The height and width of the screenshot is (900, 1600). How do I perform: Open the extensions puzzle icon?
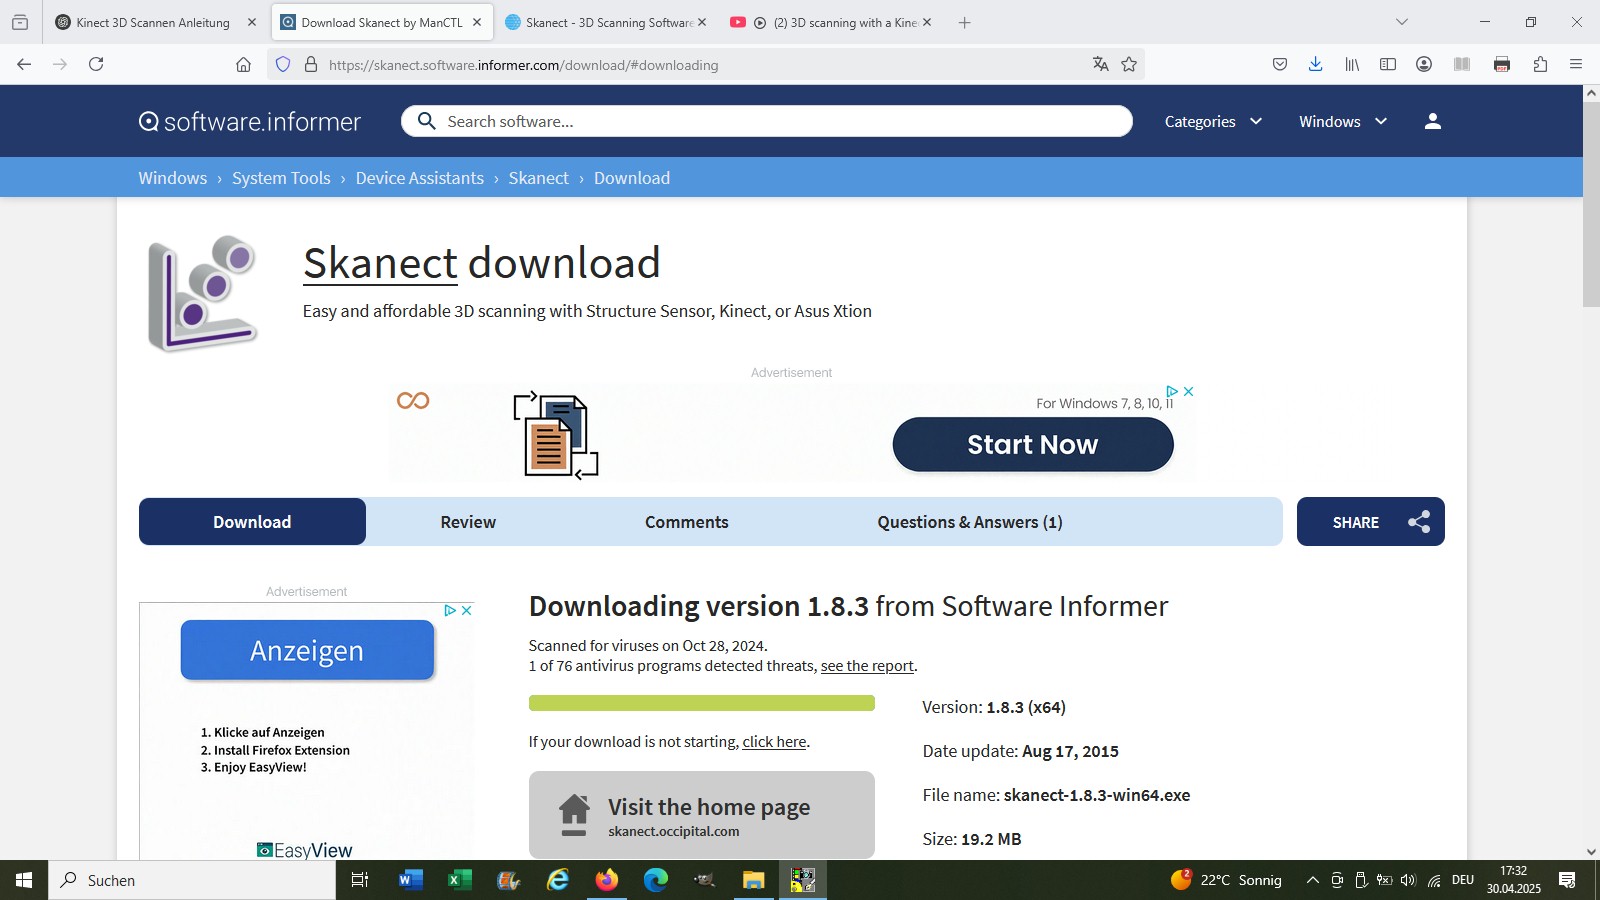coord(1540,64)
